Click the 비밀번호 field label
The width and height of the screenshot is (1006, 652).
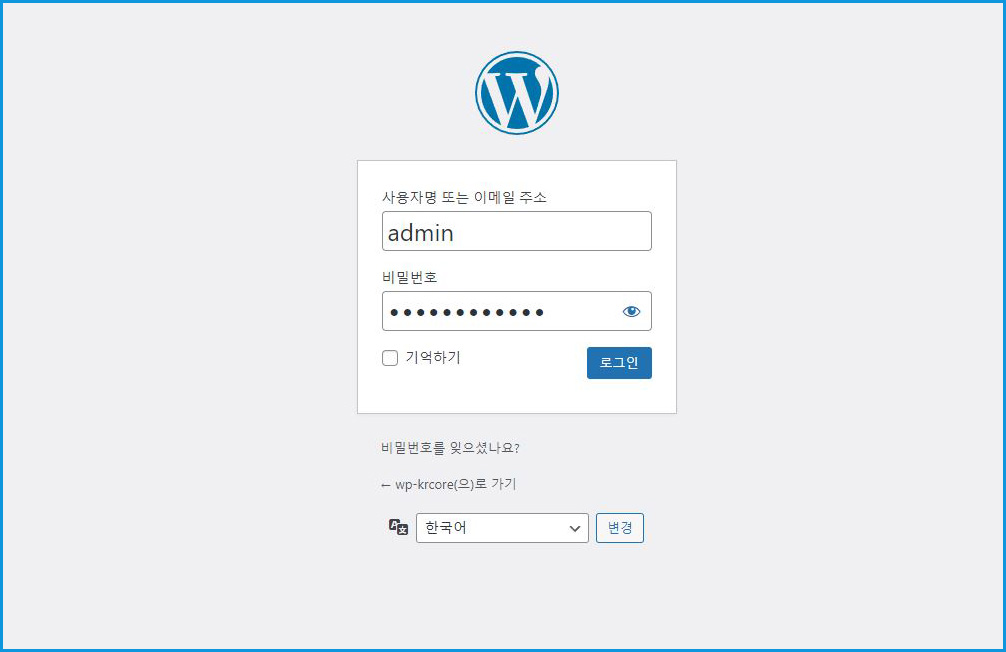pyautogui.click(x=410, y=277)
